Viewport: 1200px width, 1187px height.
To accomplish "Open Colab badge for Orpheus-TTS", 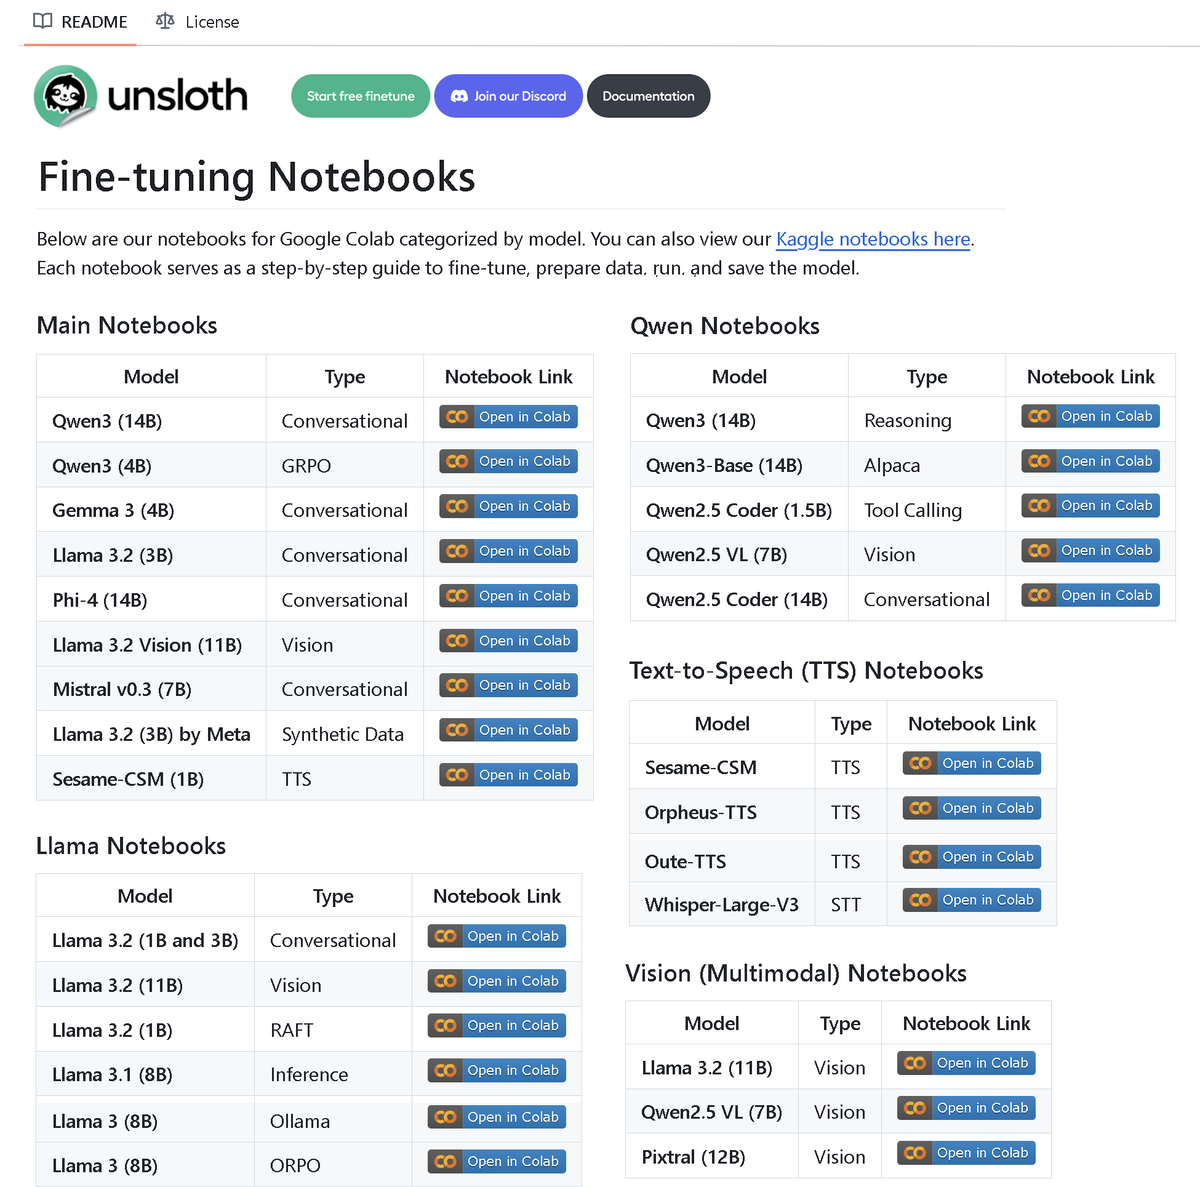I will pos(971,808).
